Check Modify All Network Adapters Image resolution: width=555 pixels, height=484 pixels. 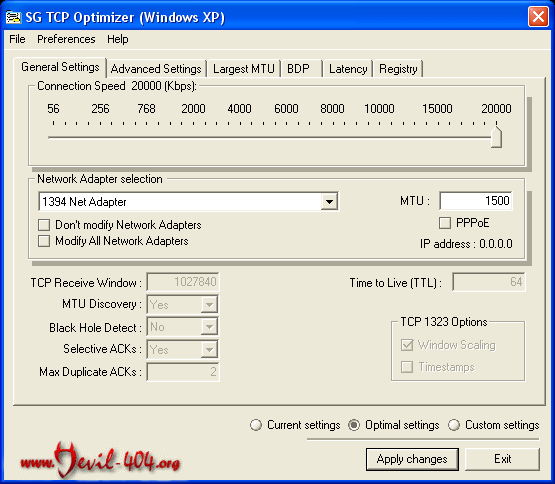[44, 241]
